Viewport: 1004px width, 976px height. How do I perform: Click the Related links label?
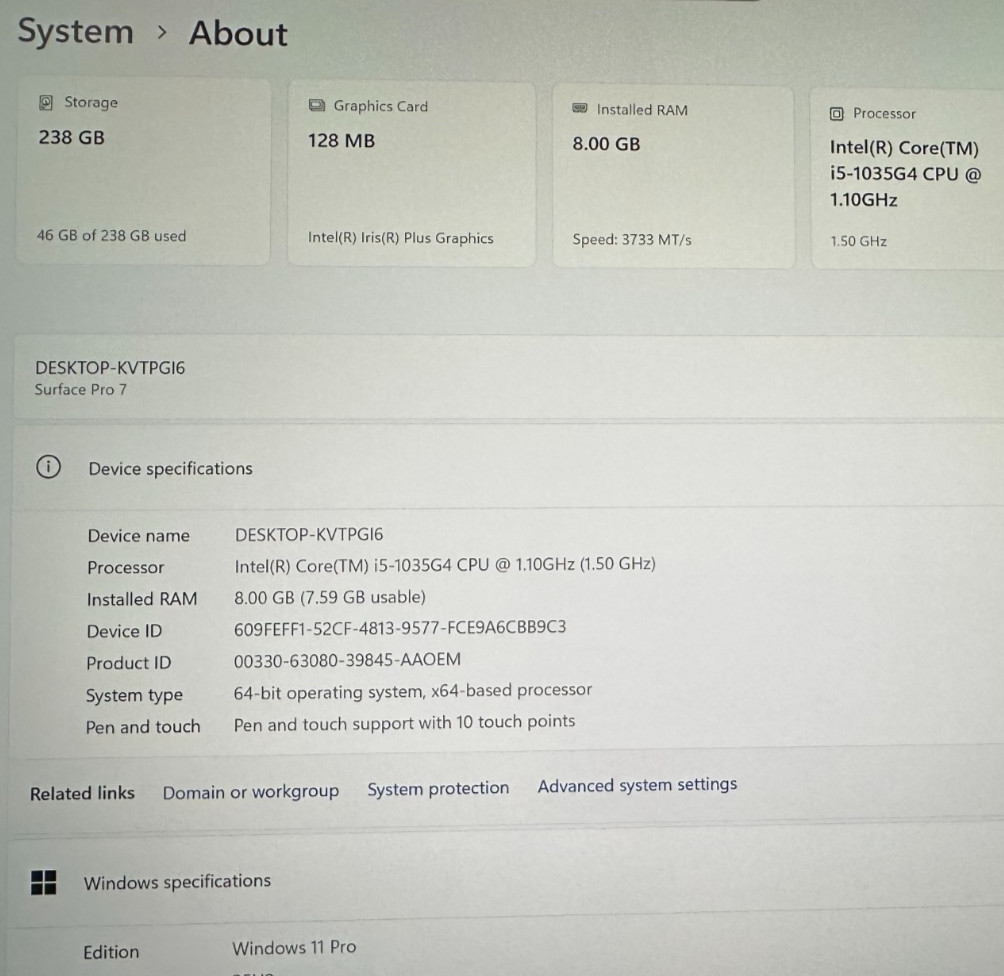(x=82, y=793)
